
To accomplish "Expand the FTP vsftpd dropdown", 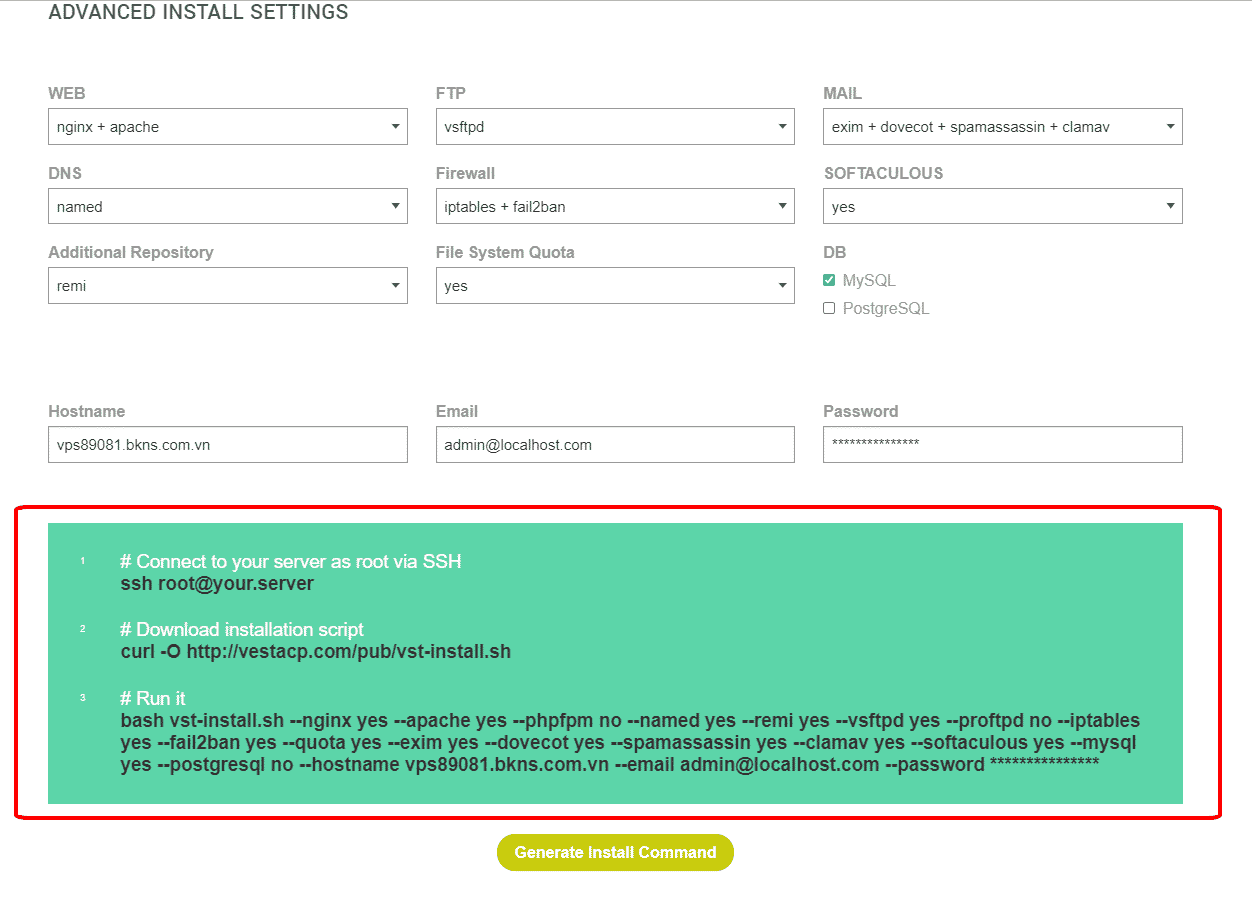I will pos(615,127).
